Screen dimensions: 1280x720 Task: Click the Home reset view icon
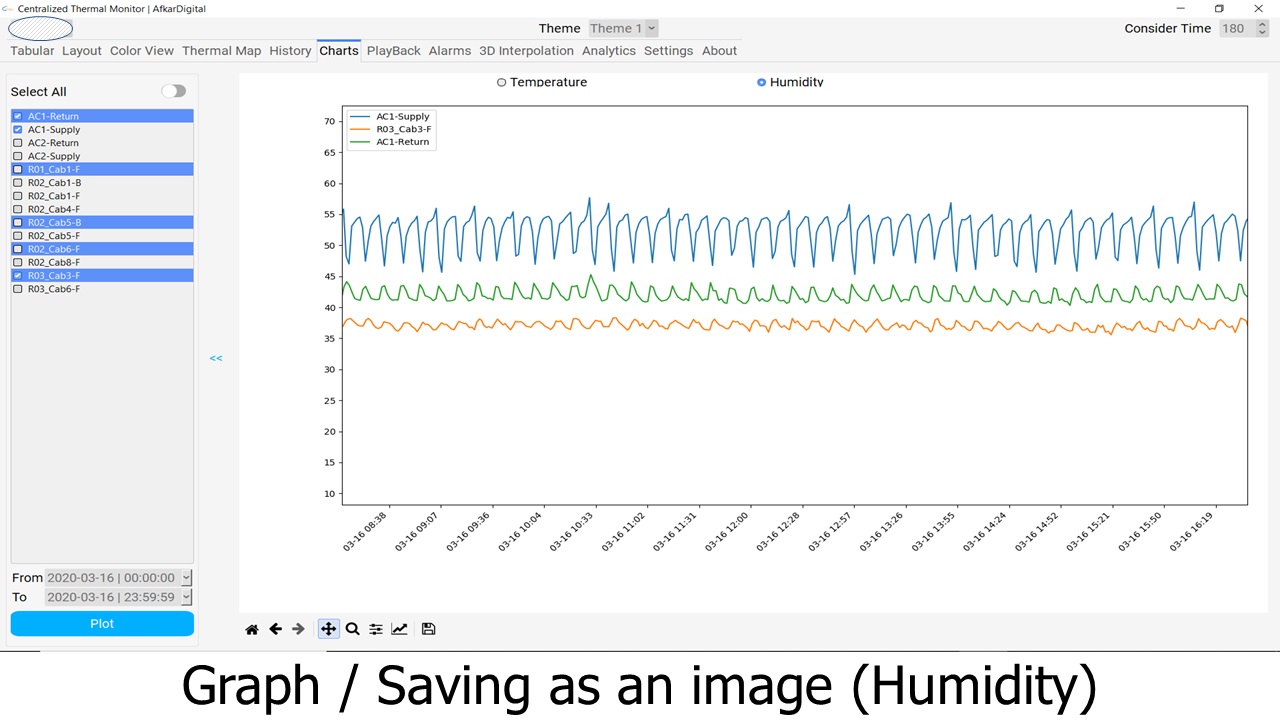(x=252, y=629)
